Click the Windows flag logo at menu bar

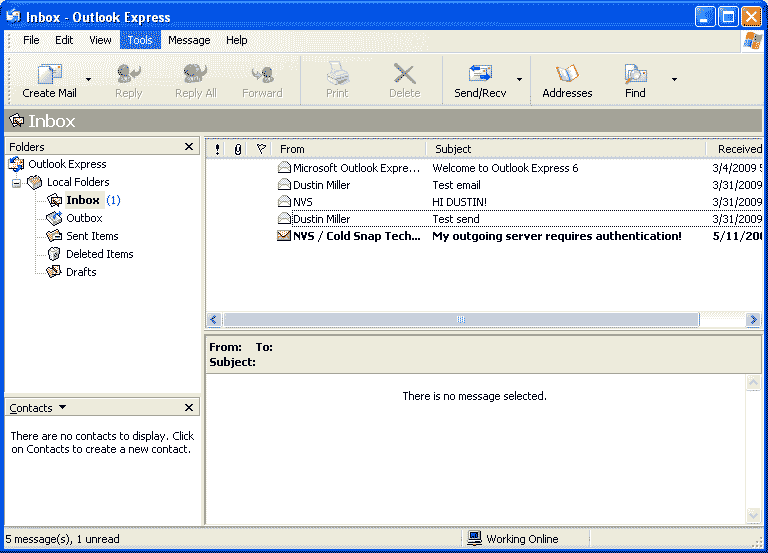click(x=752, y=41)
